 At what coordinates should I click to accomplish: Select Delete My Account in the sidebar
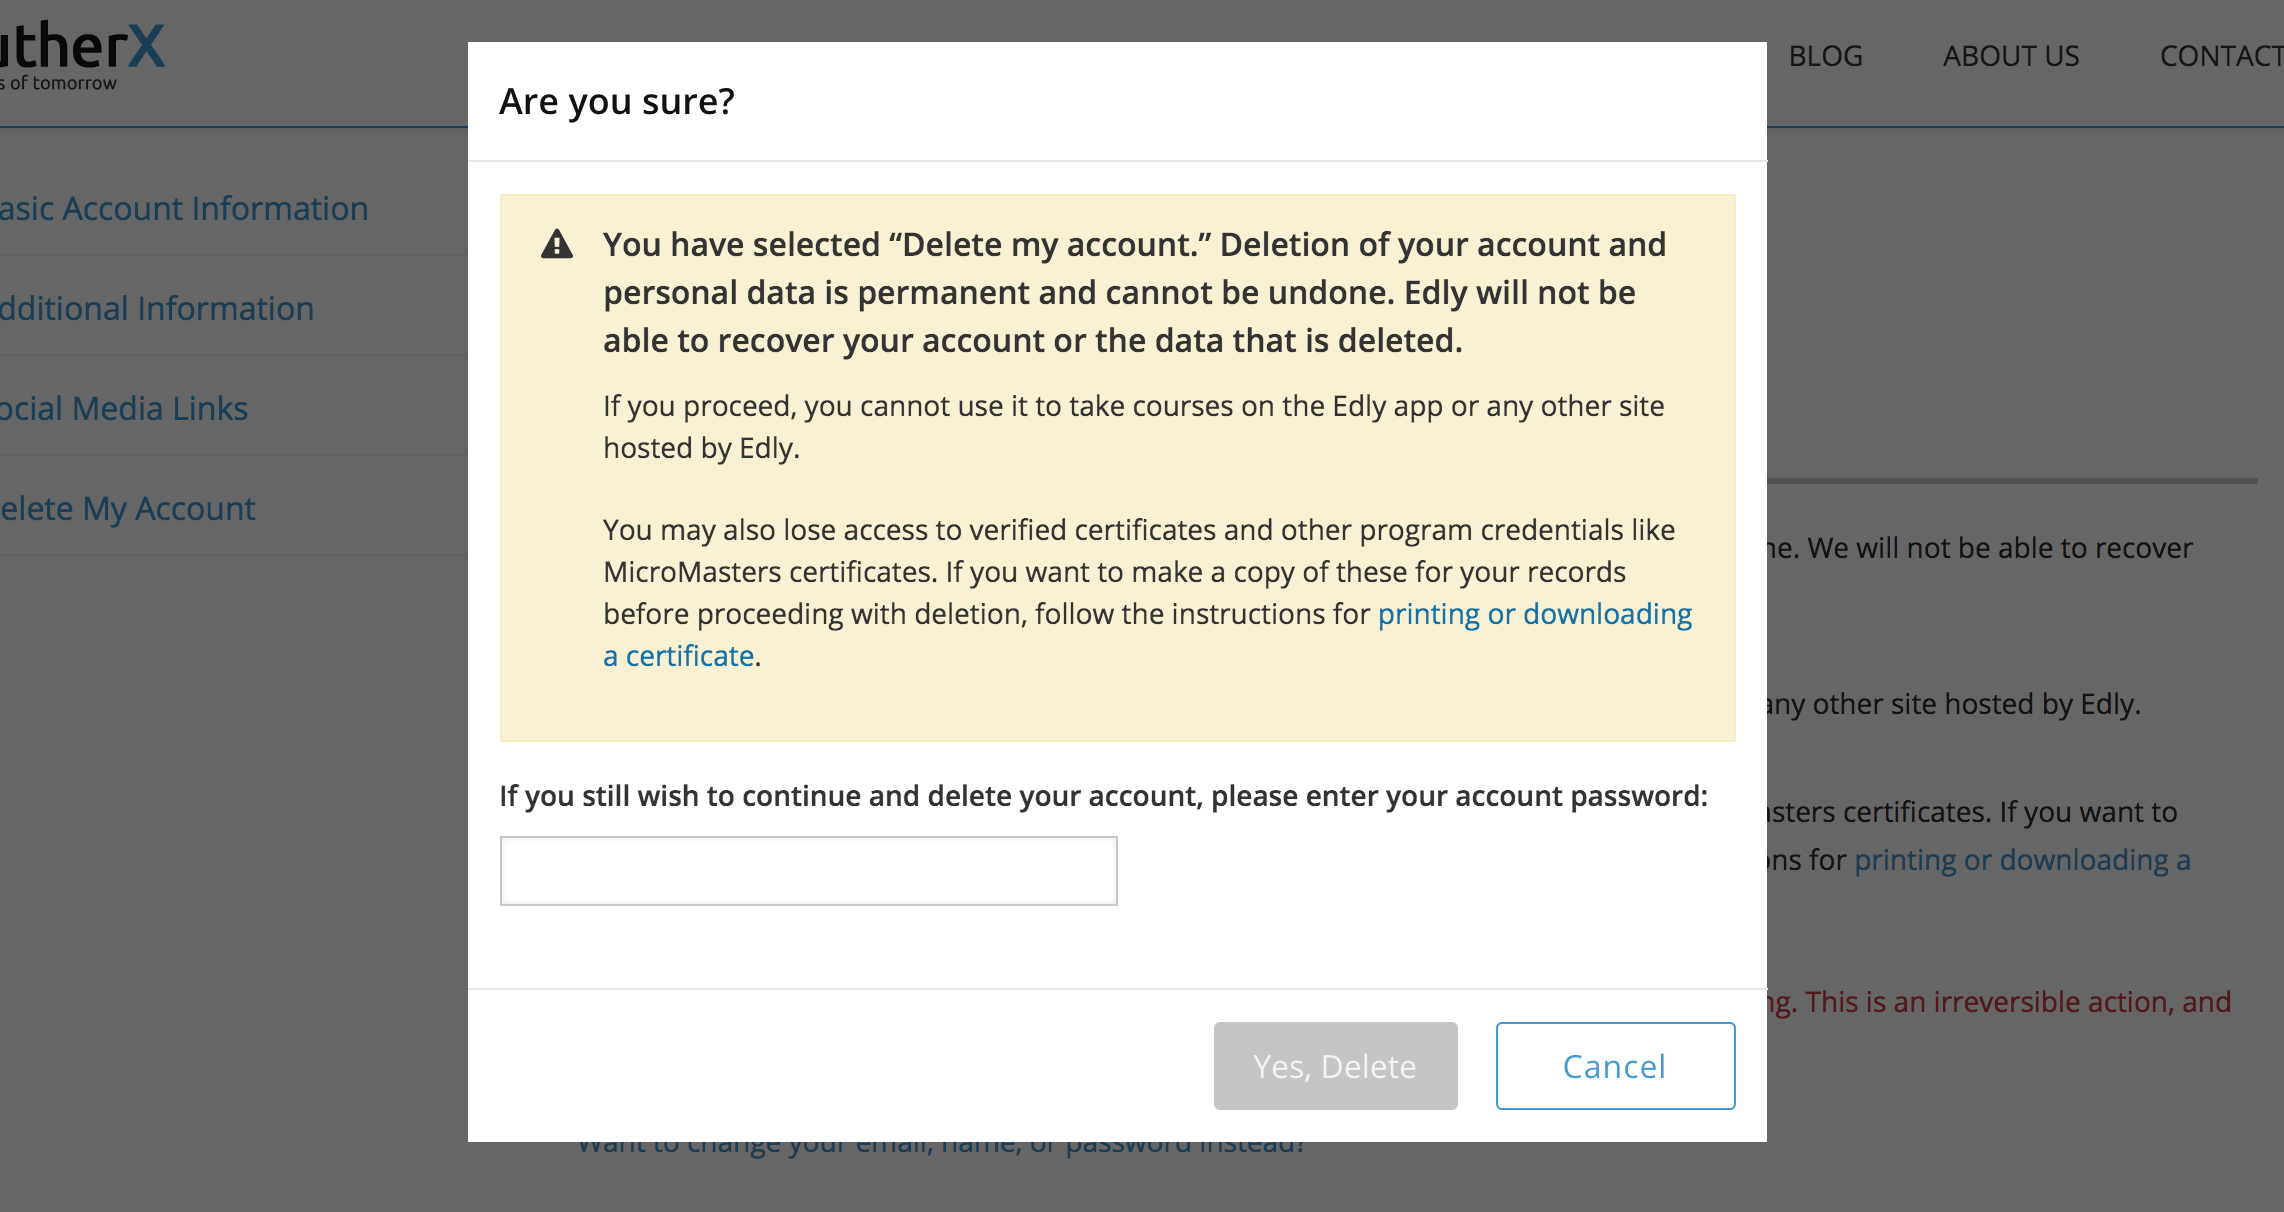128,508
